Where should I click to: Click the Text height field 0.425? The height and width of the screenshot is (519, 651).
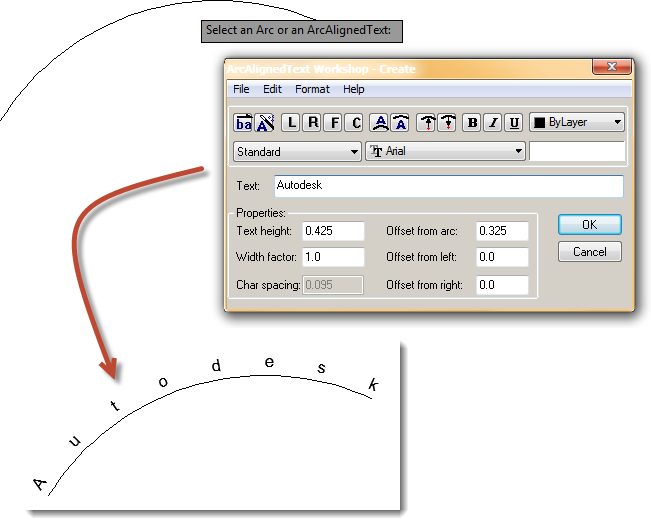pos(333,231)
